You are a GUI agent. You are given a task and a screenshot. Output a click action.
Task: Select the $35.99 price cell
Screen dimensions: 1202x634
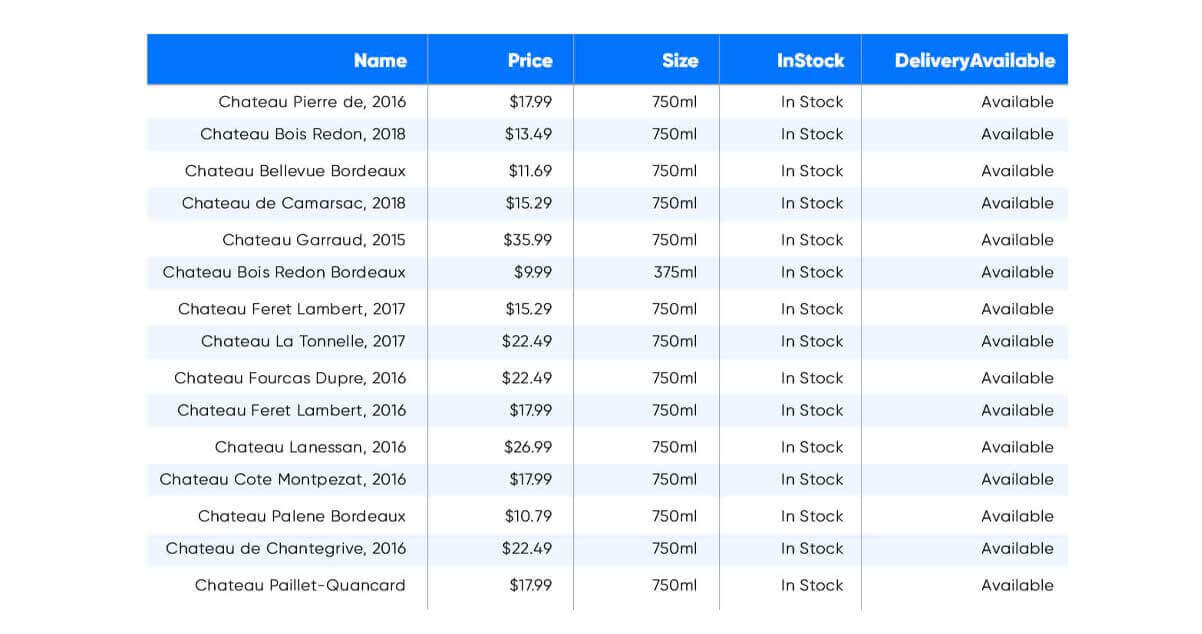click(527, 240)
